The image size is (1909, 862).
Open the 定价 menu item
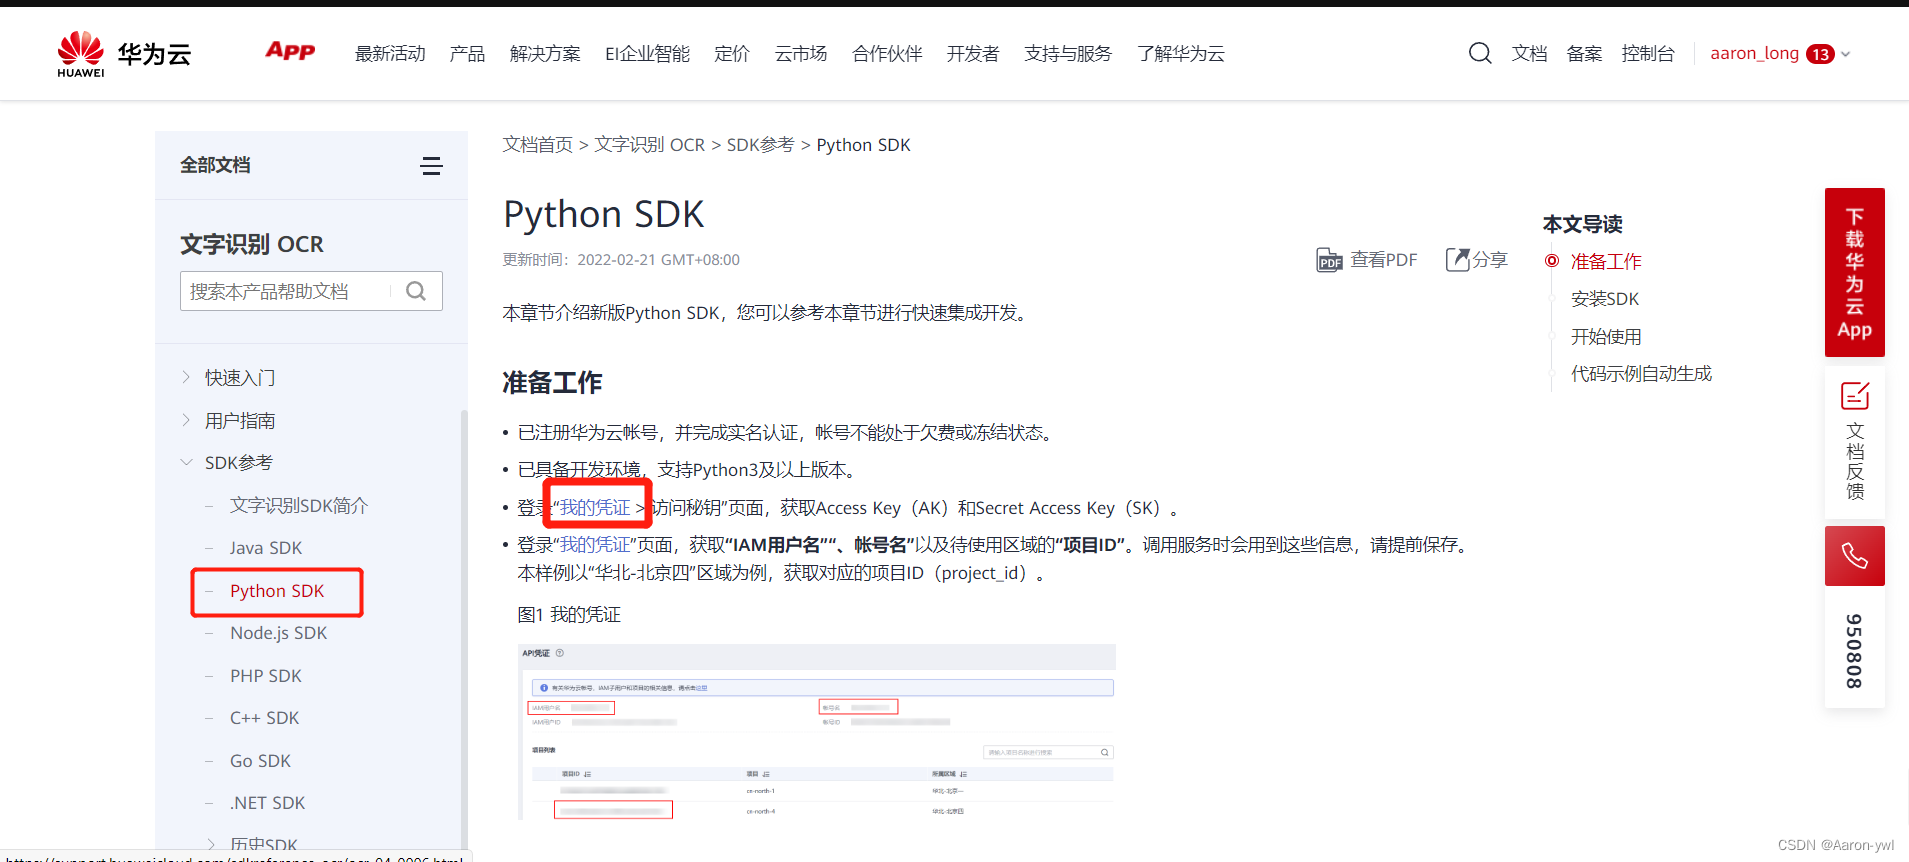pos(732,54)
